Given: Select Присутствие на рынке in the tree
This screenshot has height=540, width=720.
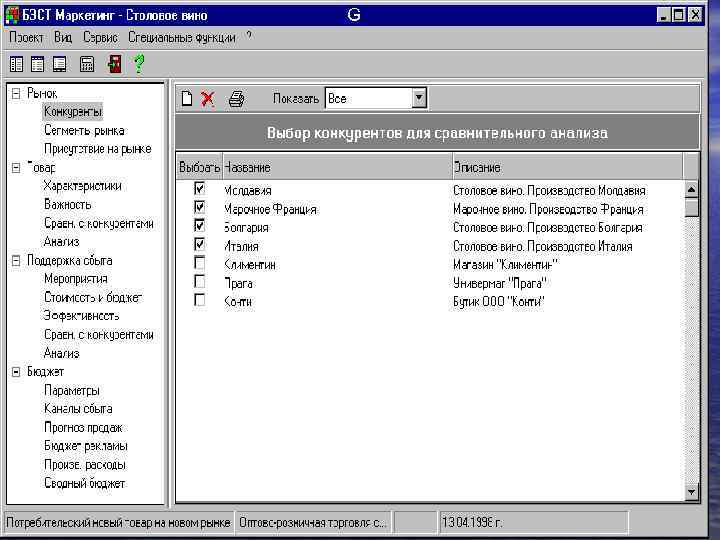Looking at the screenshot, I should (97, 149).
